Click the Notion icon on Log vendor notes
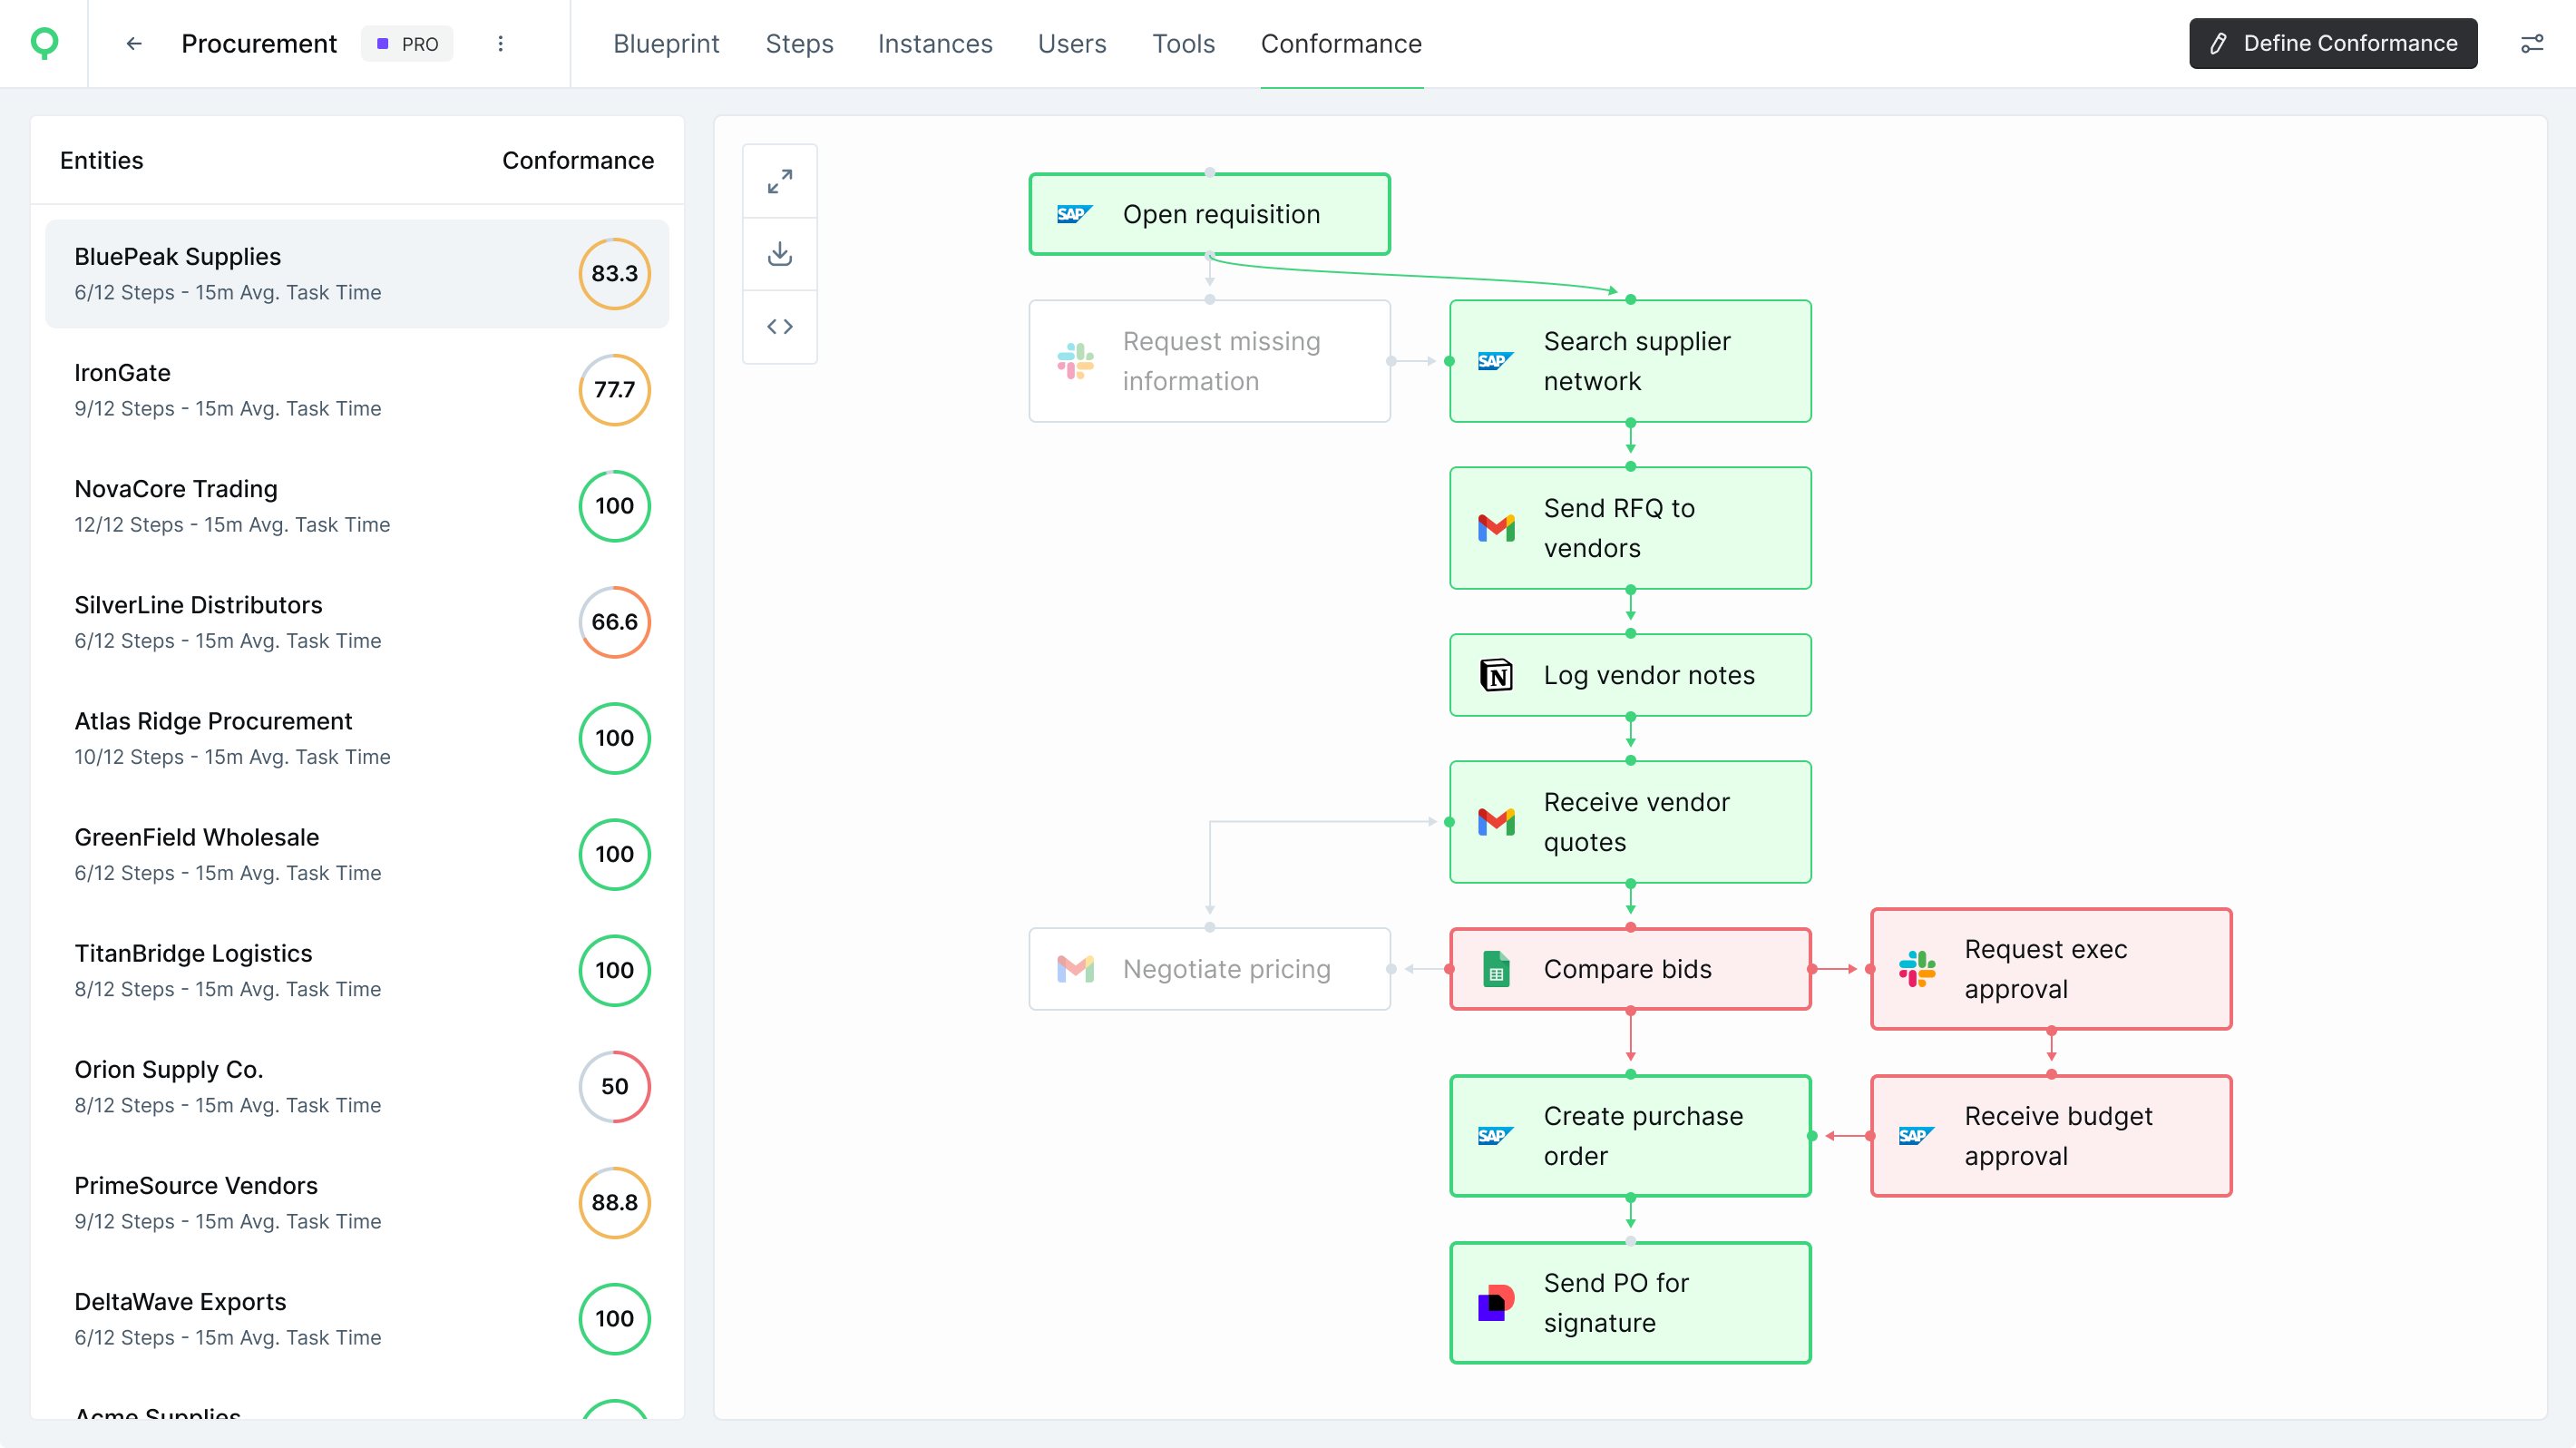Screen dimensions: 2576x1448 coord(1494,675)
